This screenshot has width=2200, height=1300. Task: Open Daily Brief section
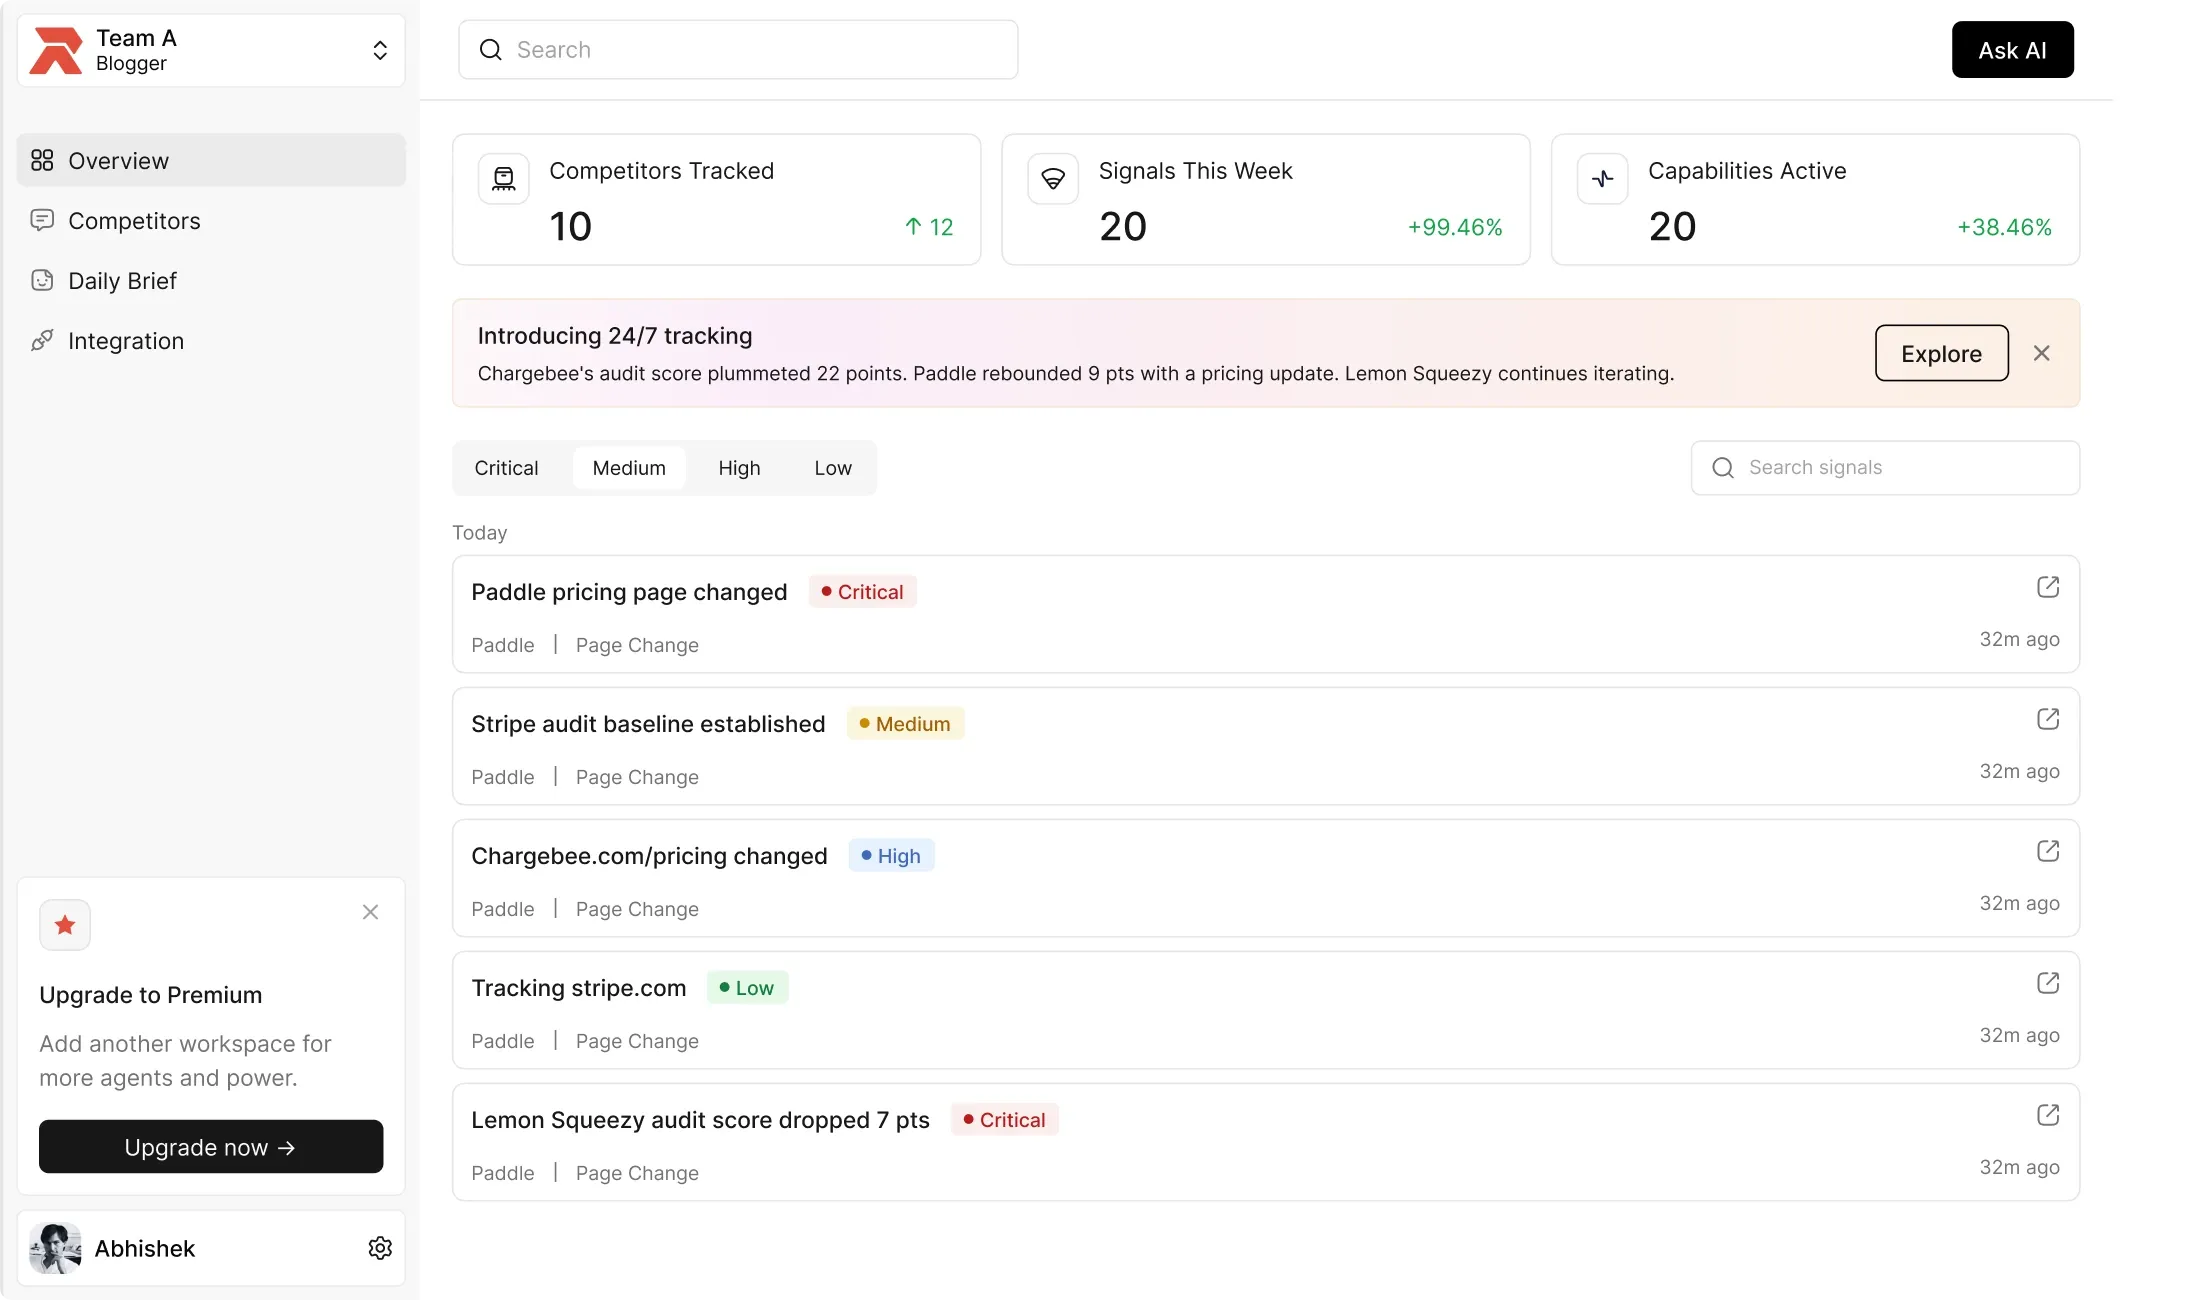(211, 280)
